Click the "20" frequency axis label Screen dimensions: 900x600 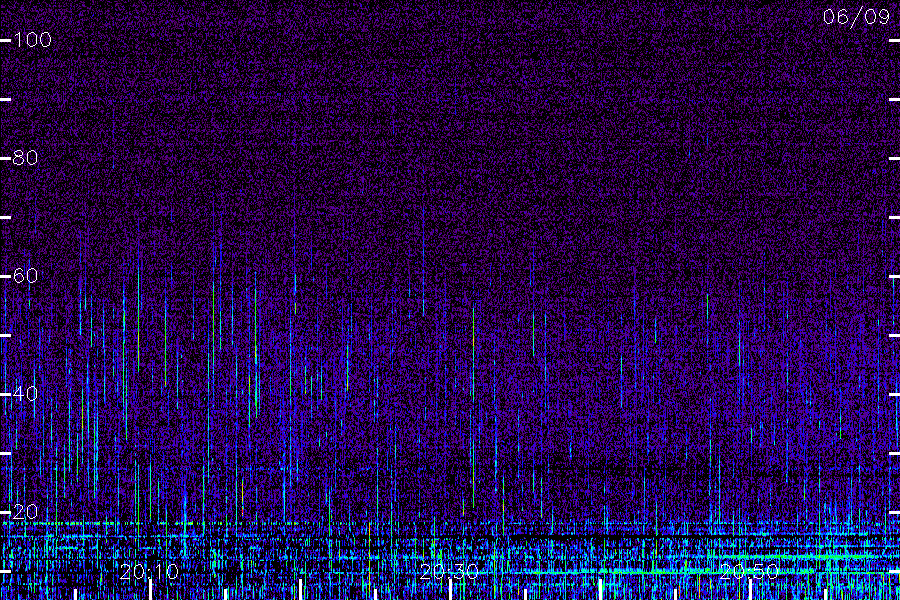tap(25, 512)
